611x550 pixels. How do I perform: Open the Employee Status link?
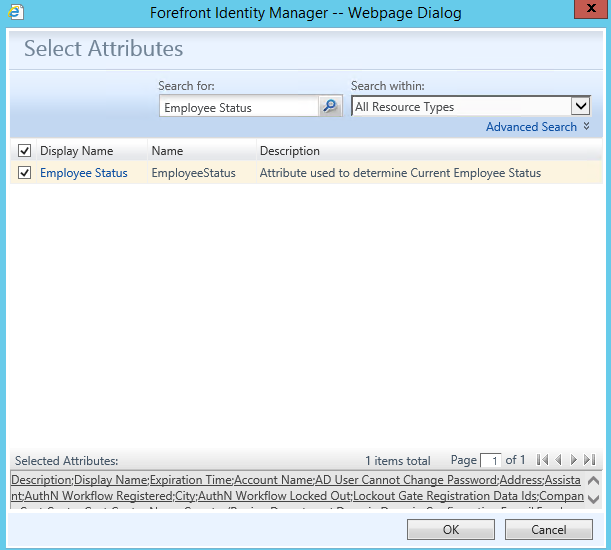click(x=84, y=173)
